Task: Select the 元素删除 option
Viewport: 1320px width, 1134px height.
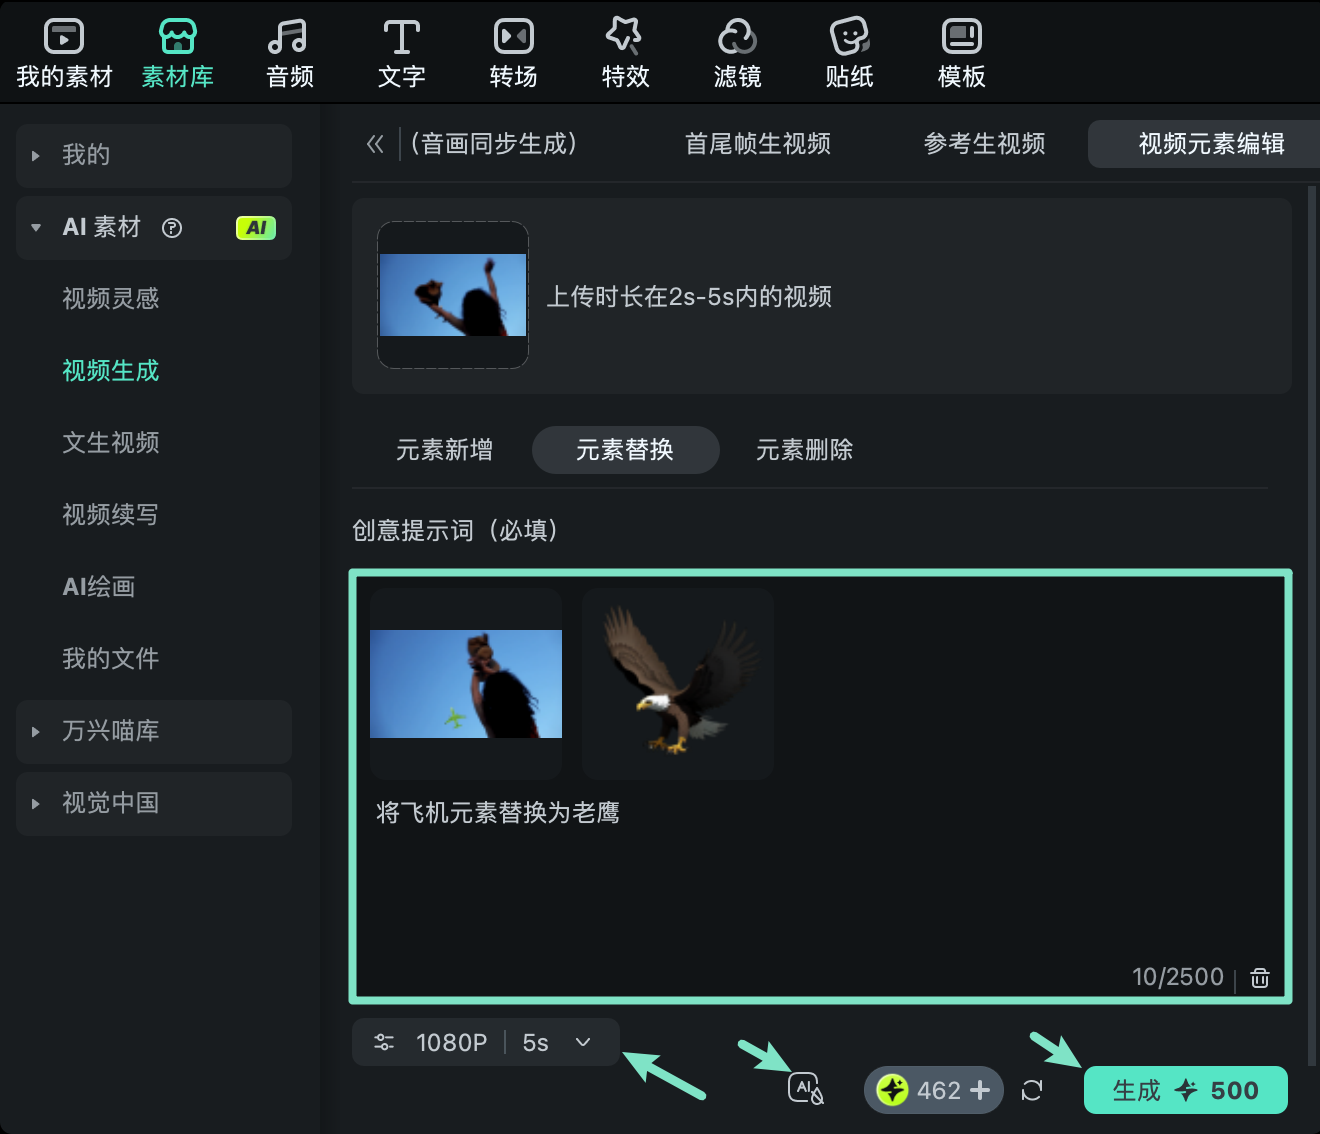Action: pyautogui.click(x=804, y=450)
